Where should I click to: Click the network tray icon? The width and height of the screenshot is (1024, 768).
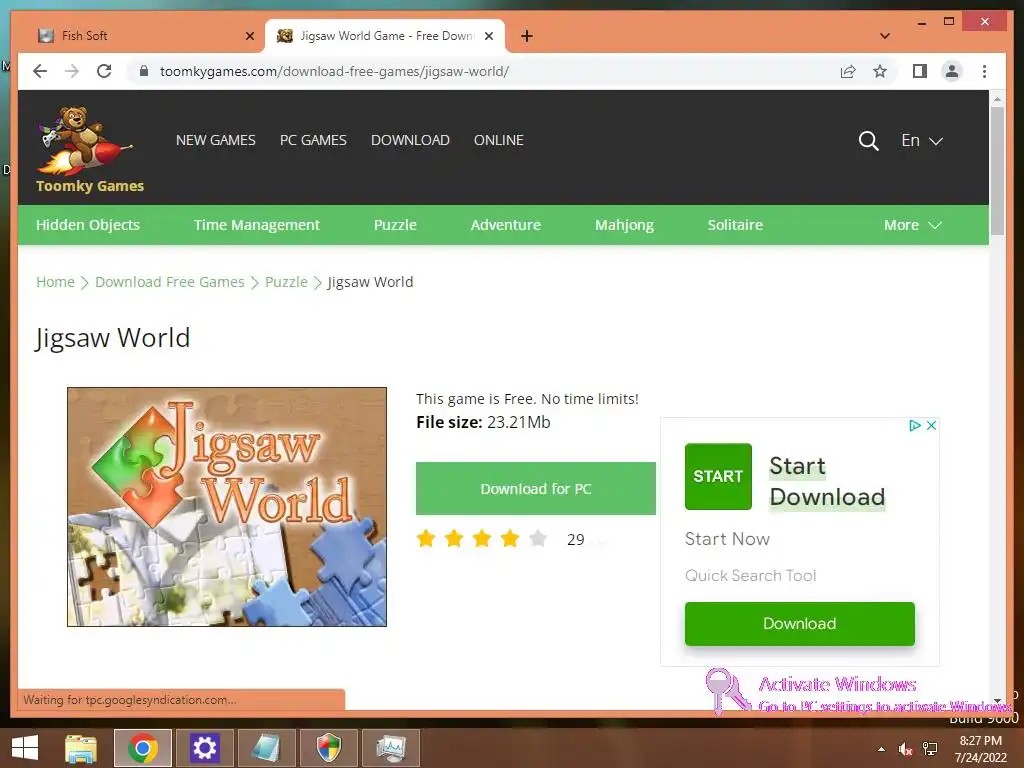[930, 749]
